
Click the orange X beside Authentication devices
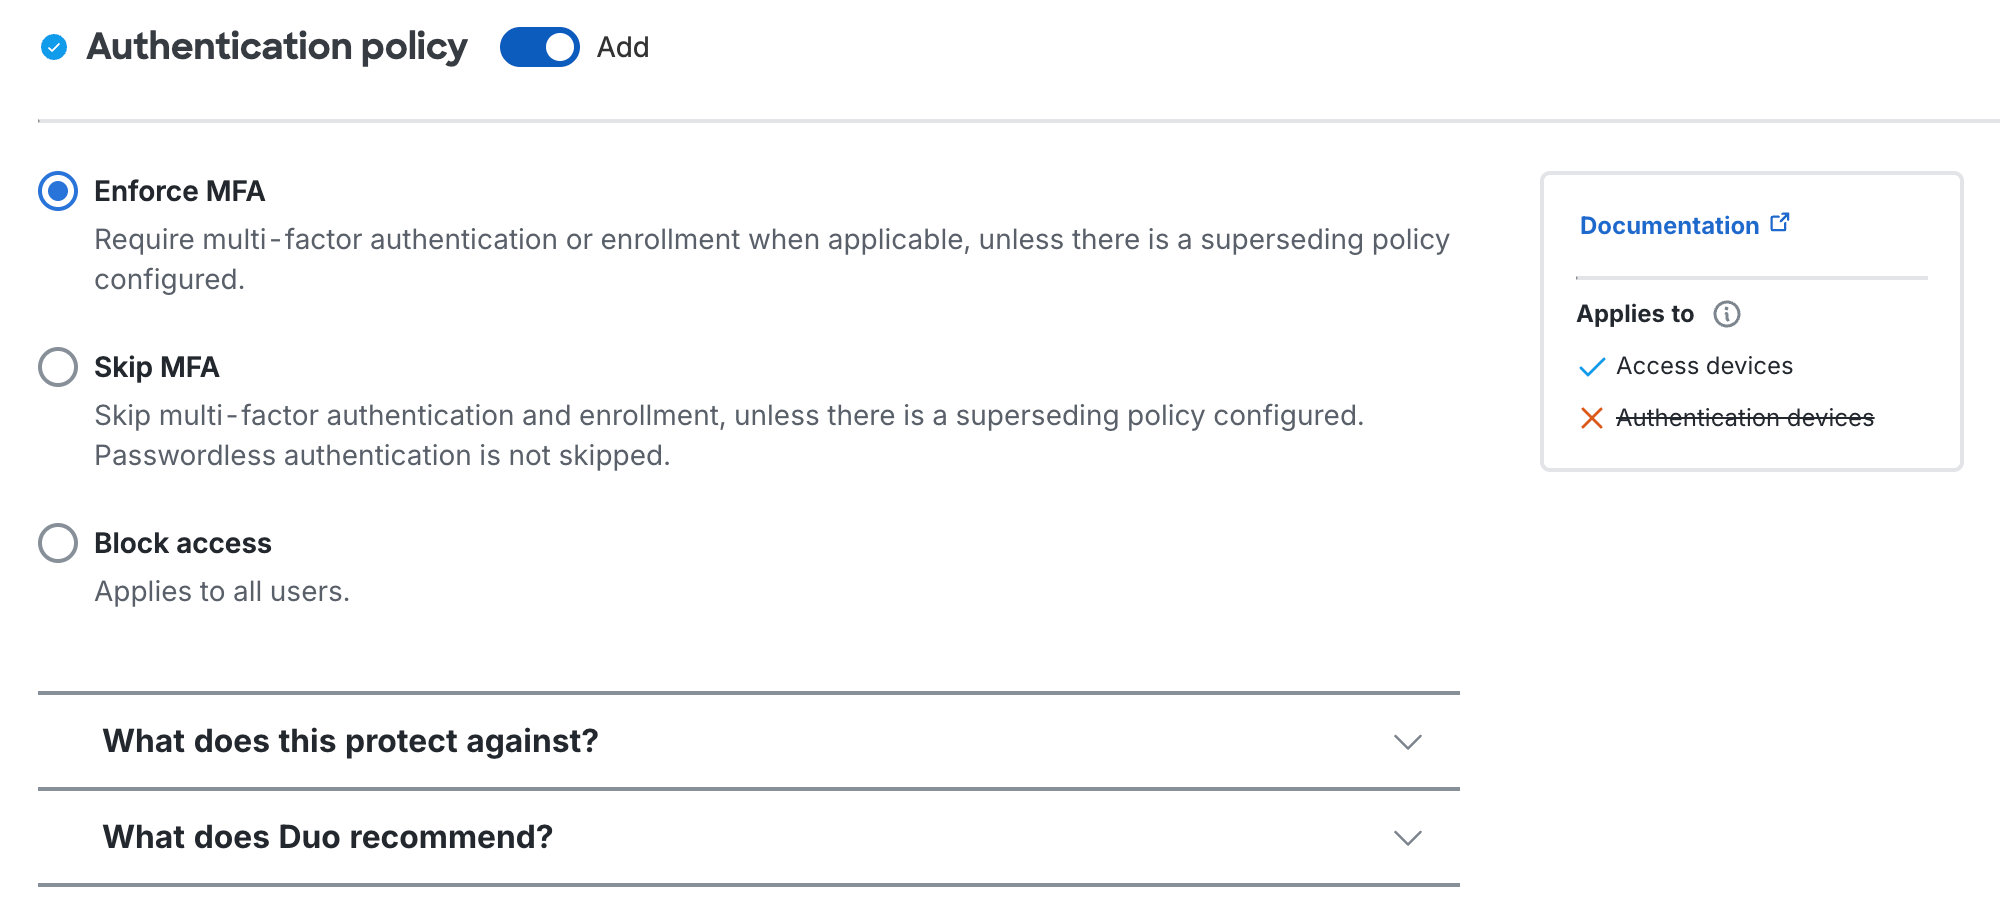[x=1591, y=419]
